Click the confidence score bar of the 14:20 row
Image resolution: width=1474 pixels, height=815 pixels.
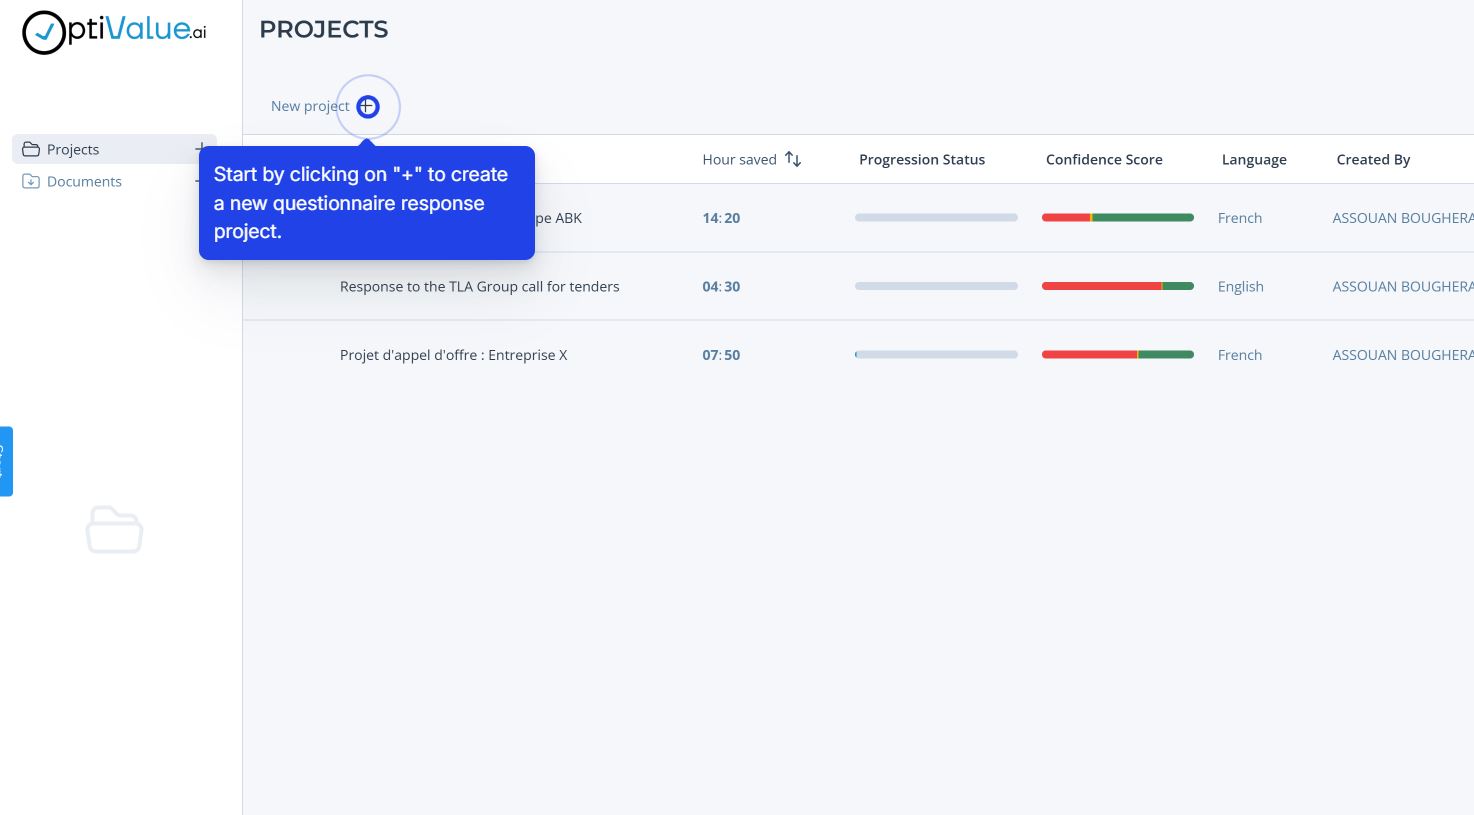[x=1118, y=218]
